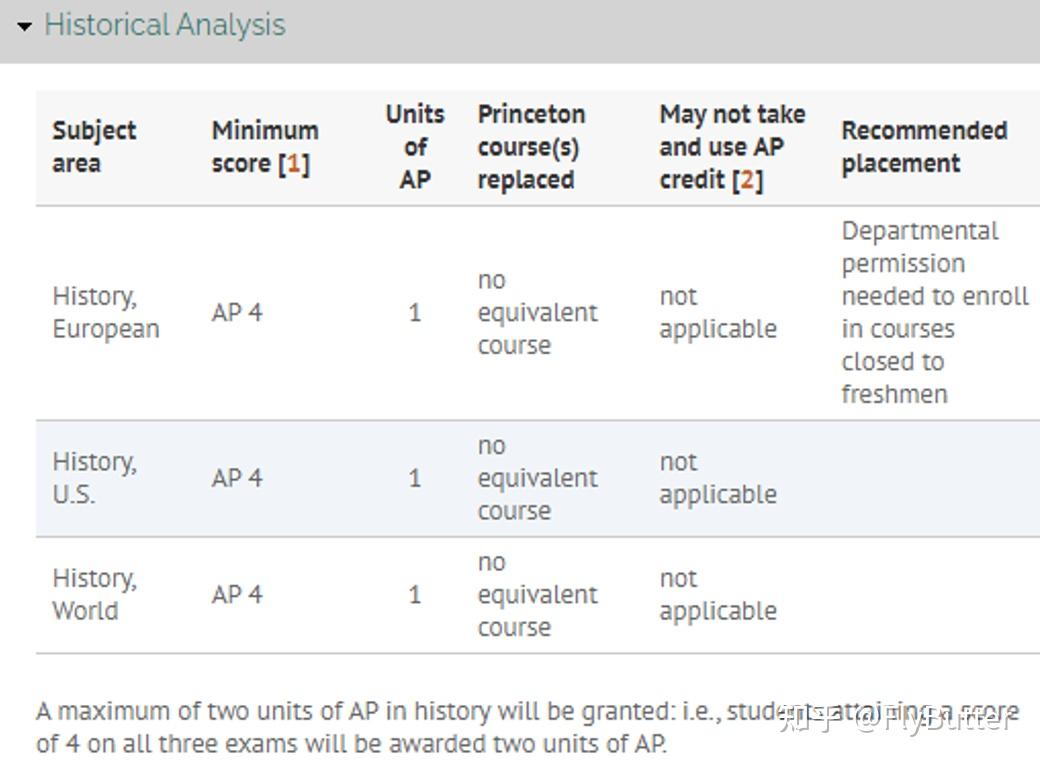Click the maximum two units note paragraph
Viewport: 1040px width, 766px height.
(x=400, y=727)
